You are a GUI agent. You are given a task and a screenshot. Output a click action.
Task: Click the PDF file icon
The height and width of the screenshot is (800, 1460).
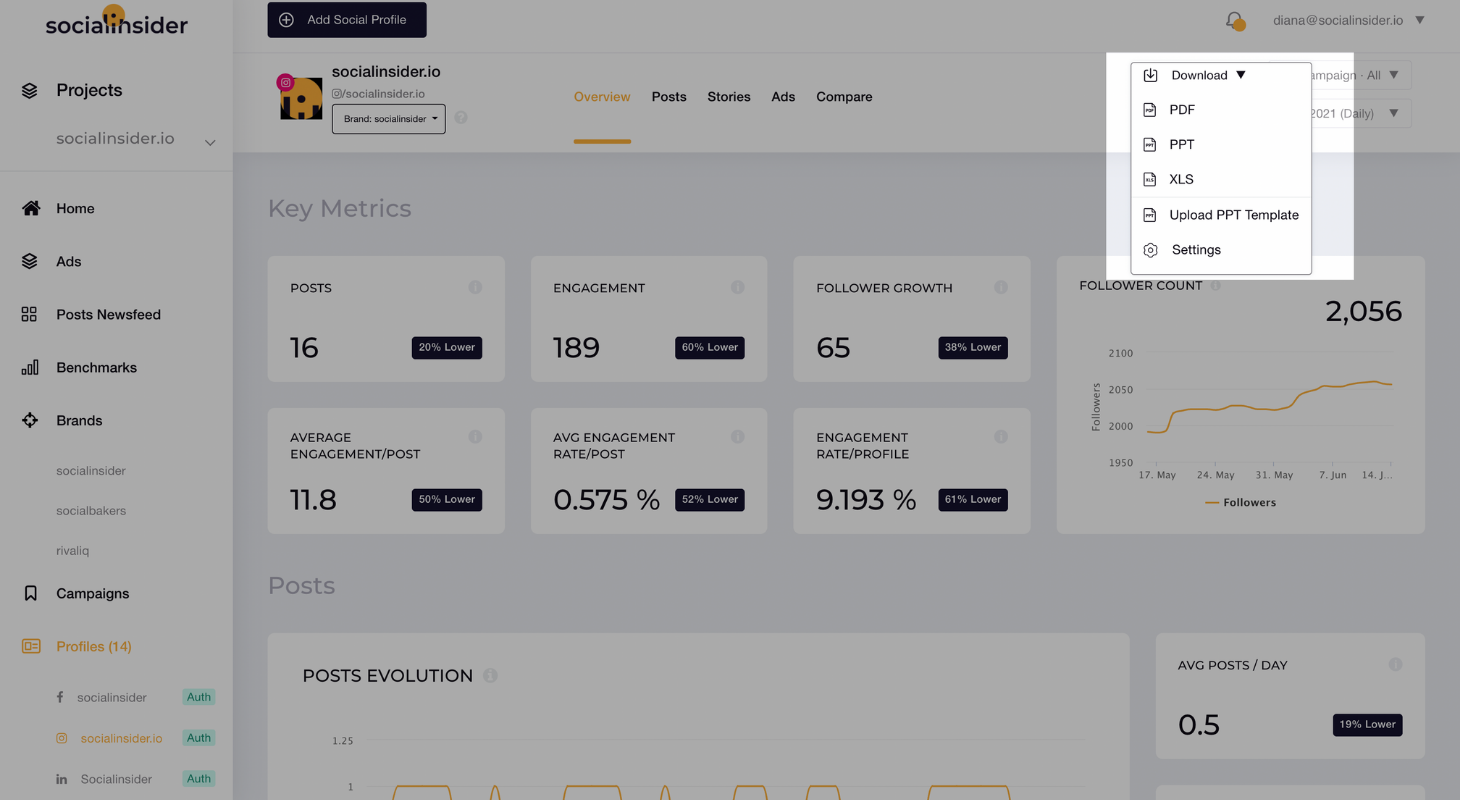1150,110
